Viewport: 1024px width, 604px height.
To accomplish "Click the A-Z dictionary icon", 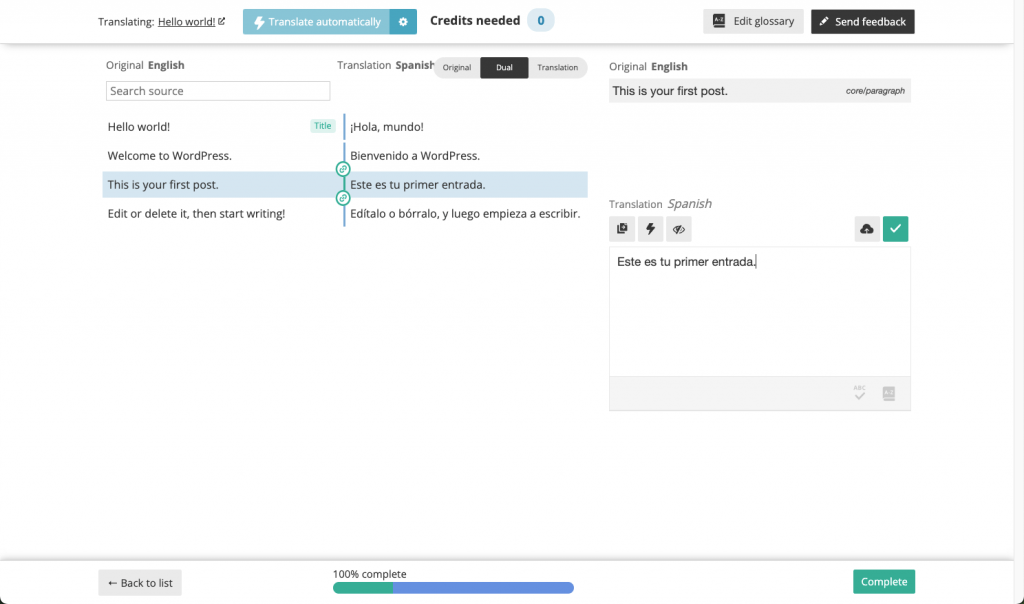I will [x=888, y=393].
